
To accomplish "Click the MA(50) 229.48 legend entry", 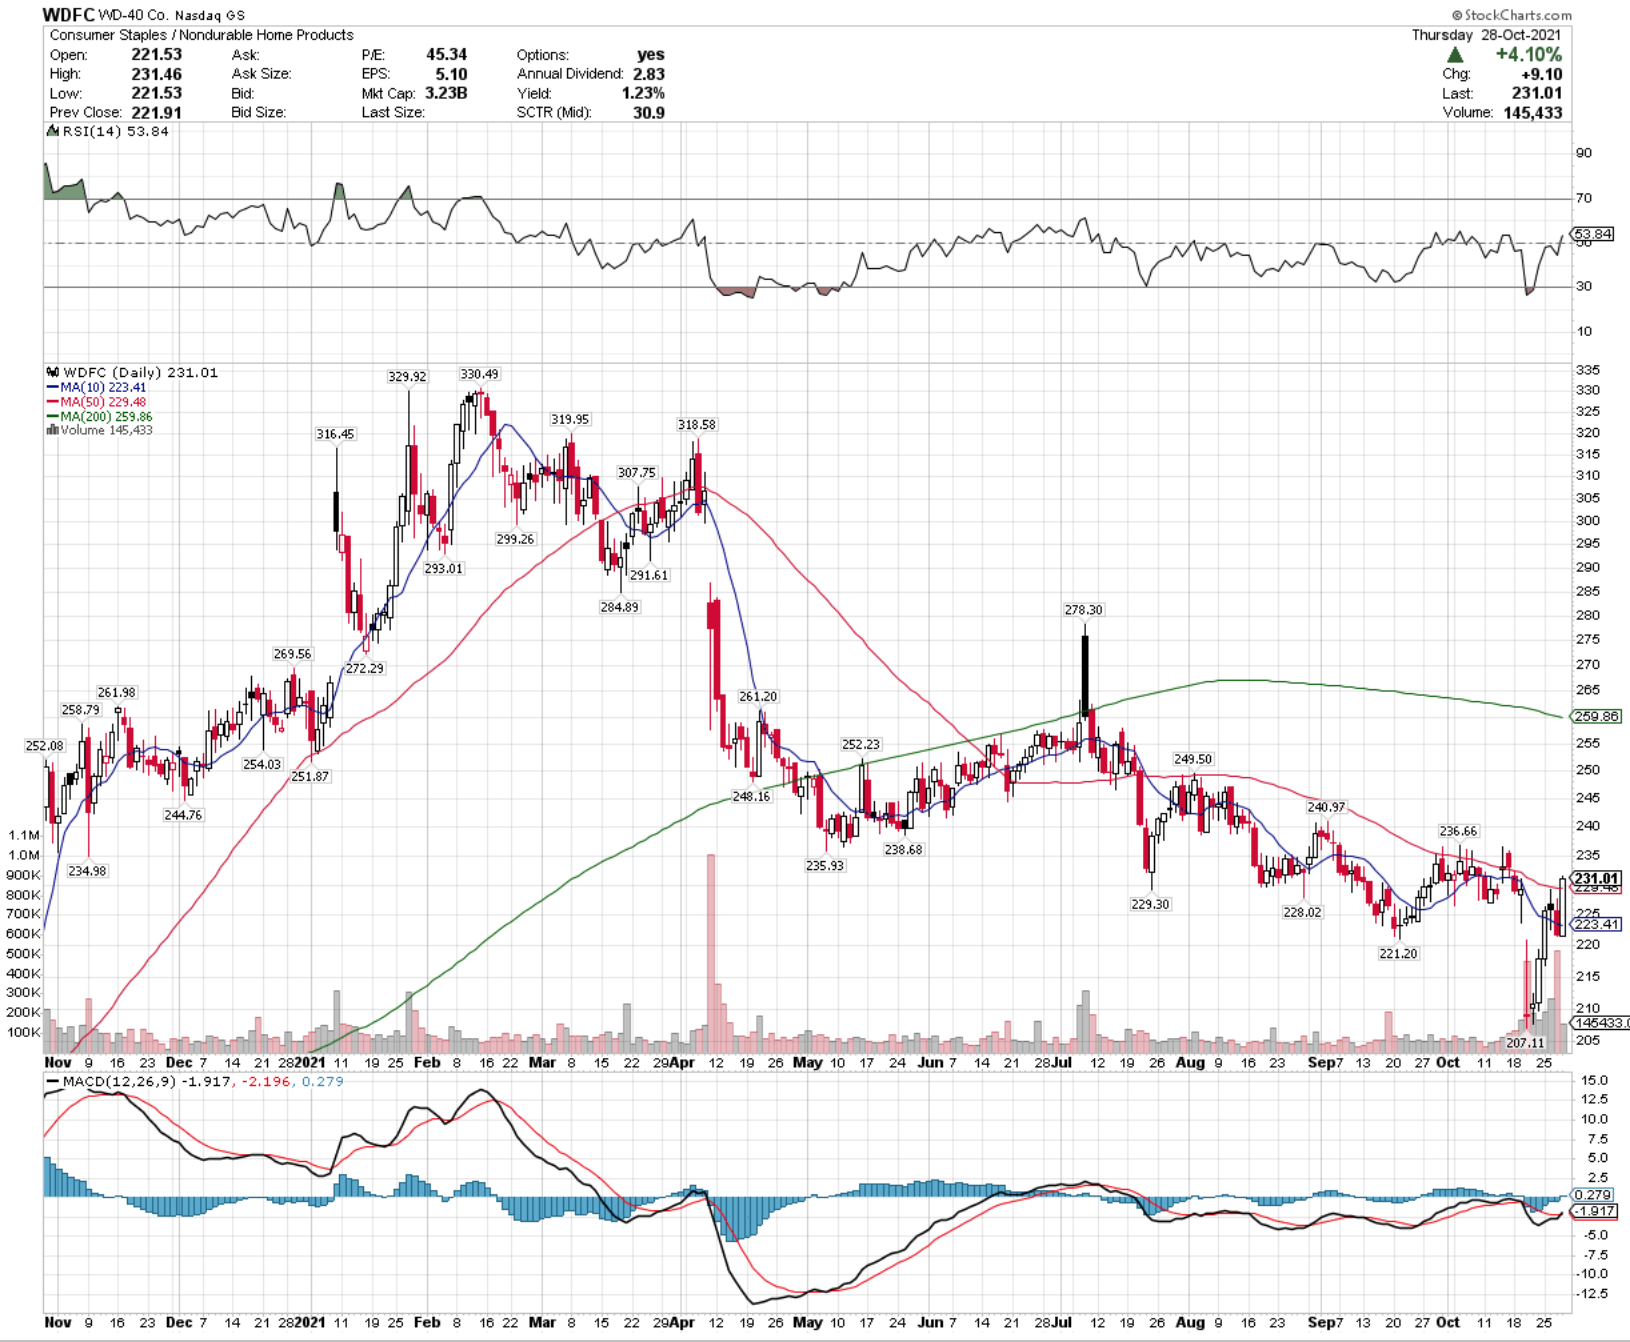I will [x=97, y=402].
